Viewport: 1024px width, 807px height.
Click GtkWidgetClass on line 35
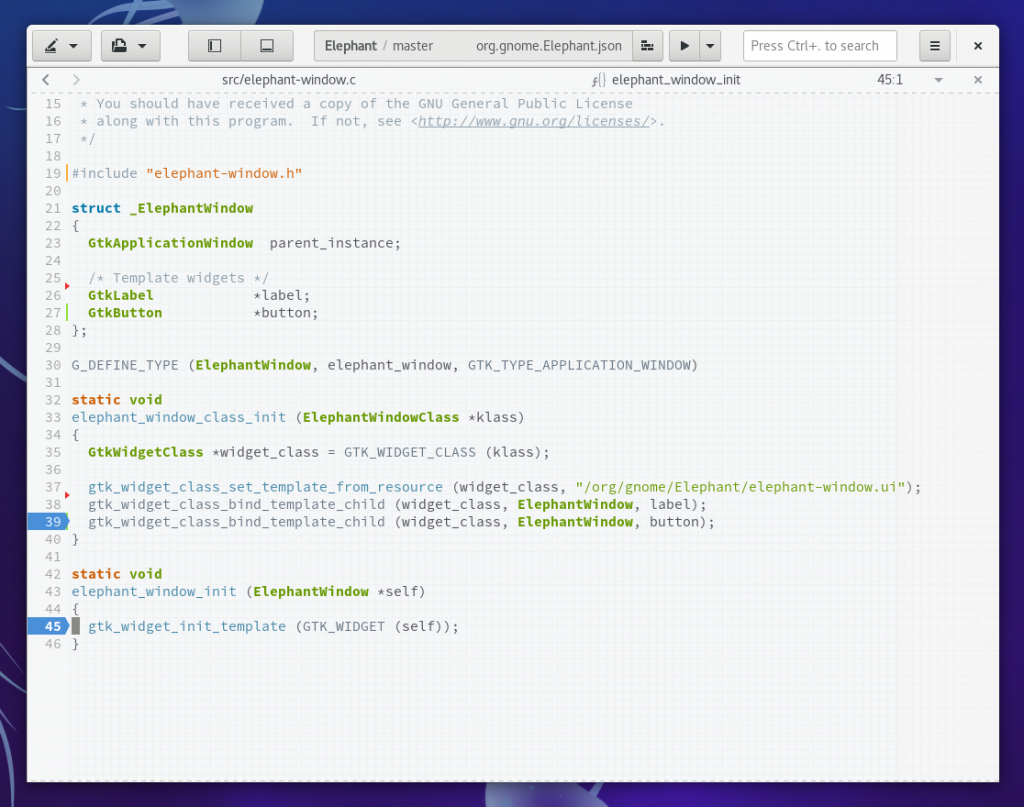(146, 452)
